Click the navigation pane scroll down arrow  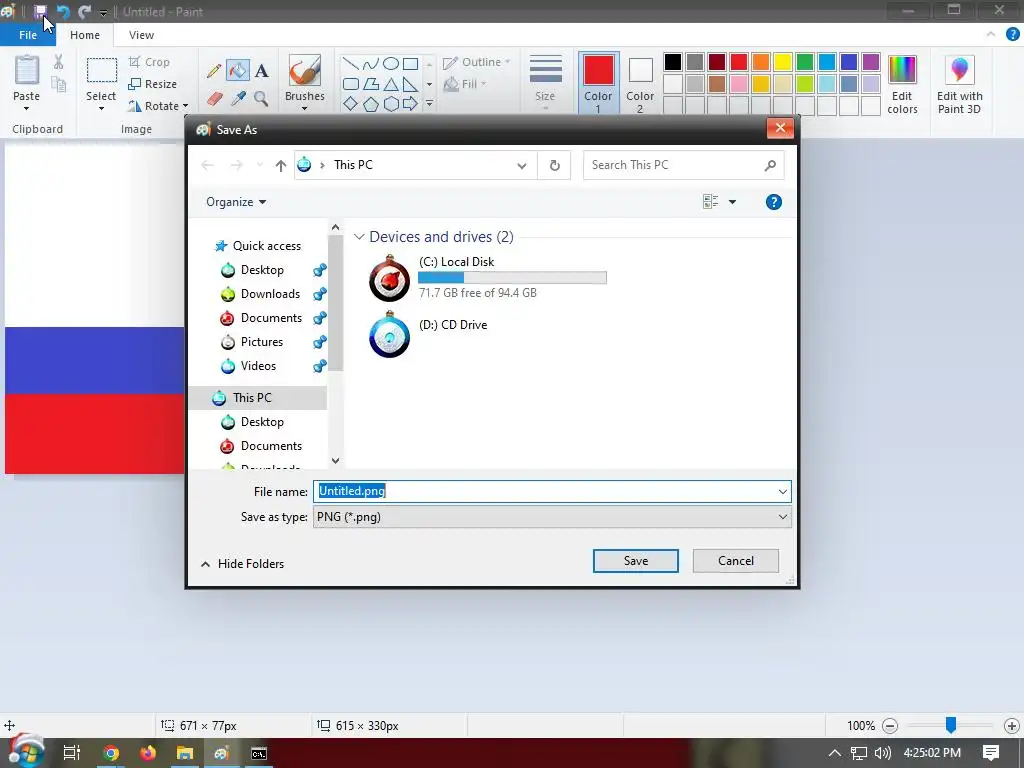[x=336, y=461]
